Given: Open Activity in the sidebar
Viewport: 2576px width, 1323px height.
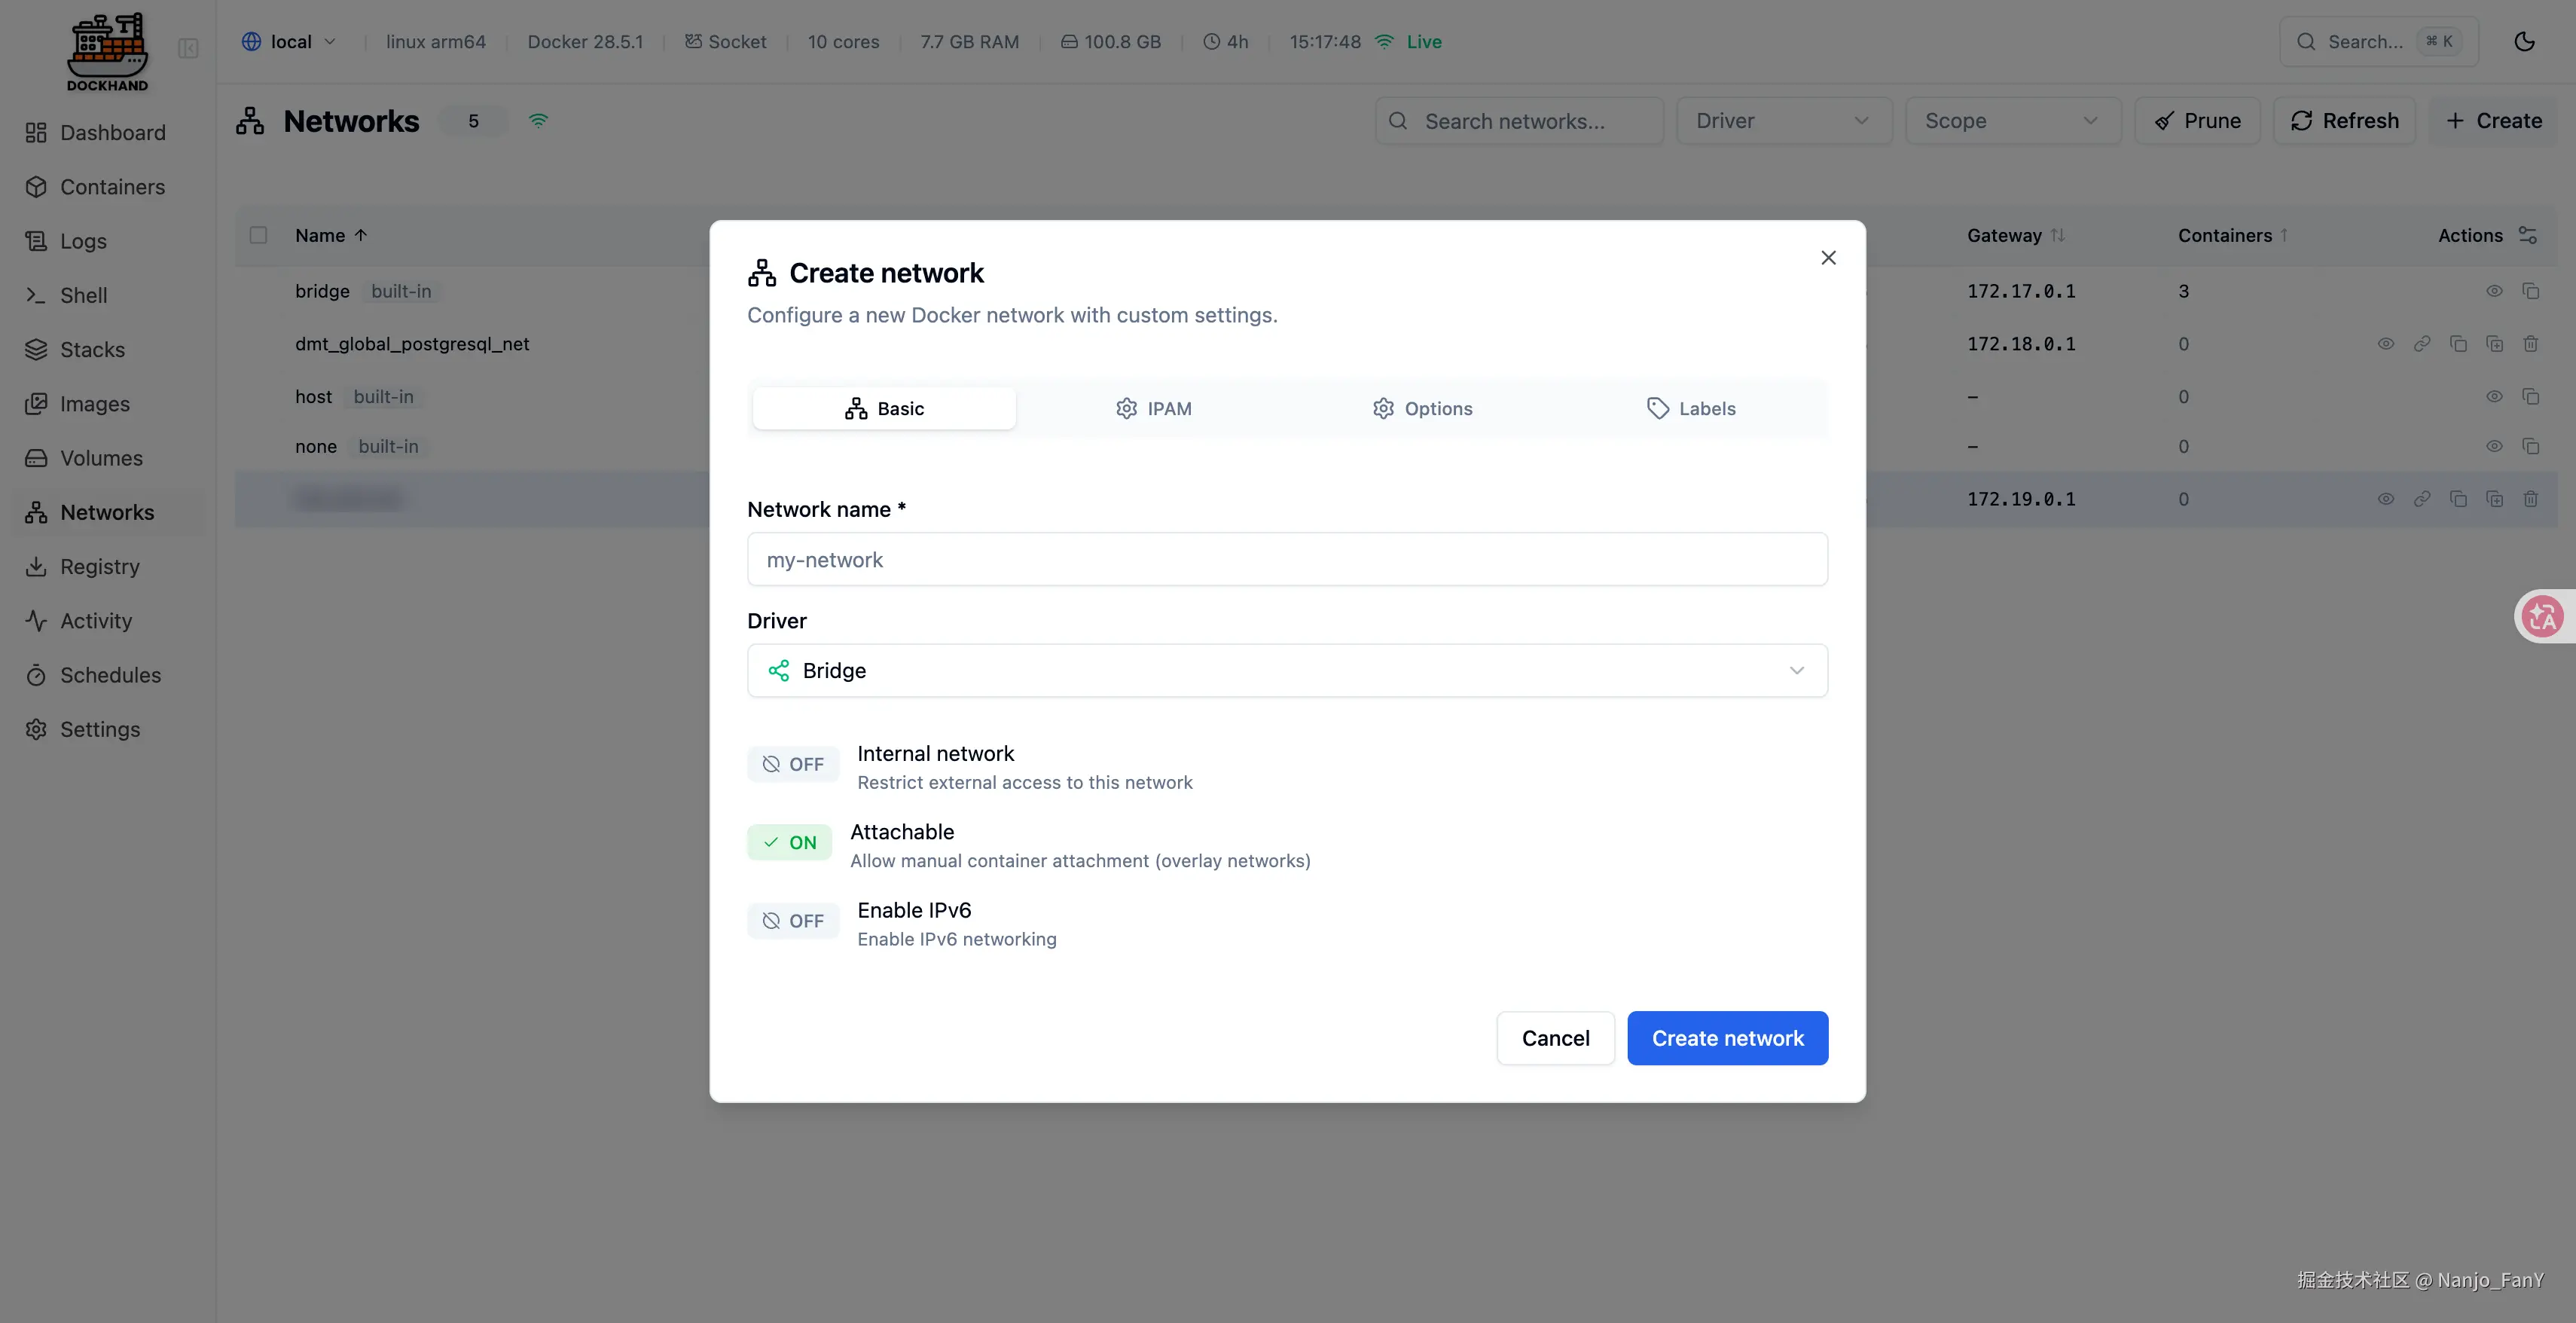Looking at the screenshot, I should coord(108,621).
